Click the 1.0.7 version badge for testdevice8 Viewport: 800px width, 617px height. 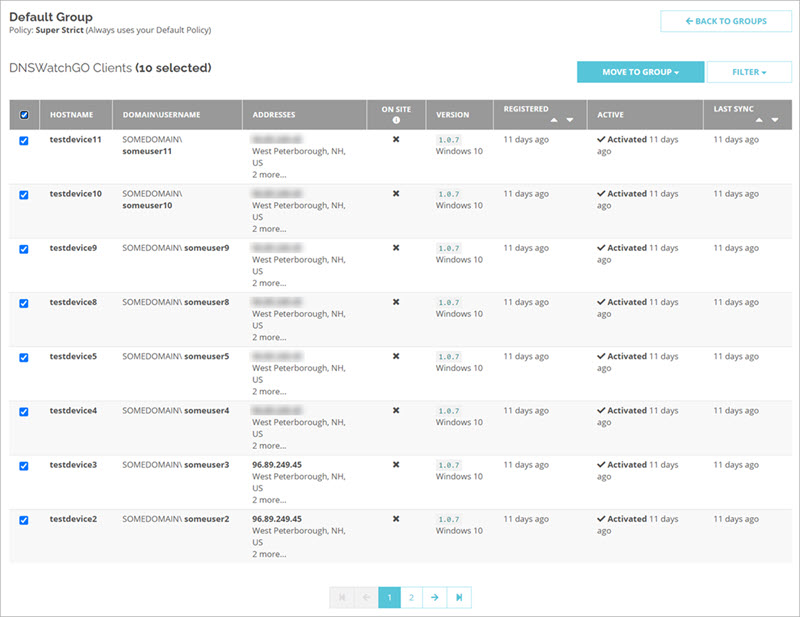click(x=449, y=301)
